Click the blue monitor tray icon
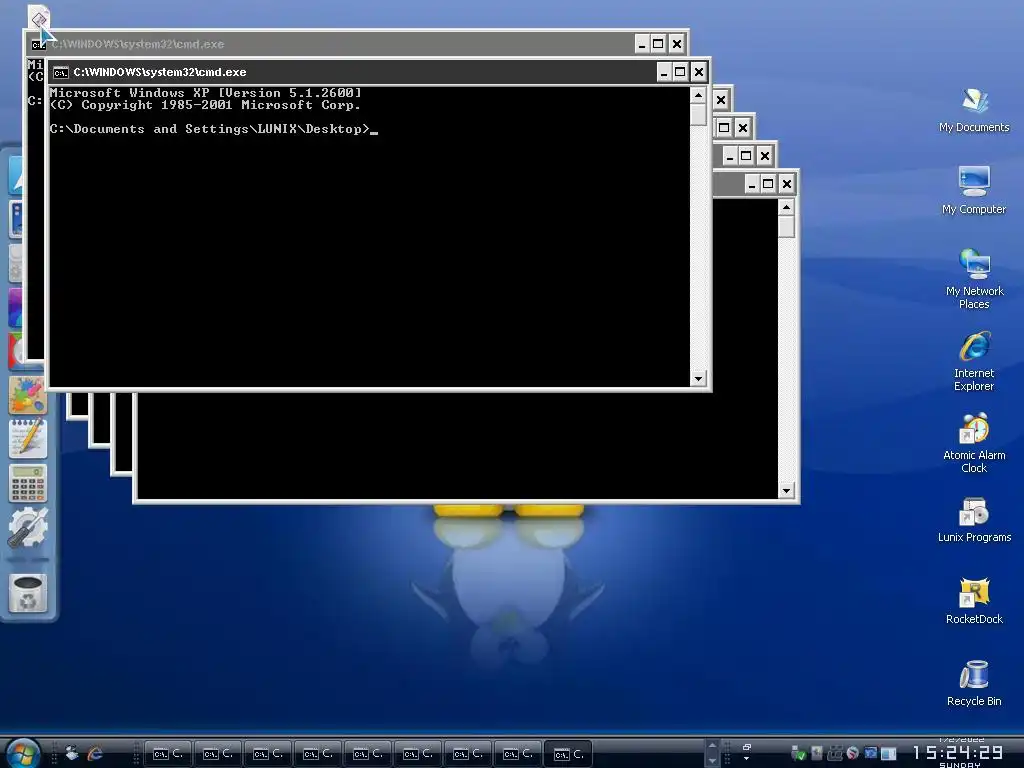 click(x=871, y=753)
